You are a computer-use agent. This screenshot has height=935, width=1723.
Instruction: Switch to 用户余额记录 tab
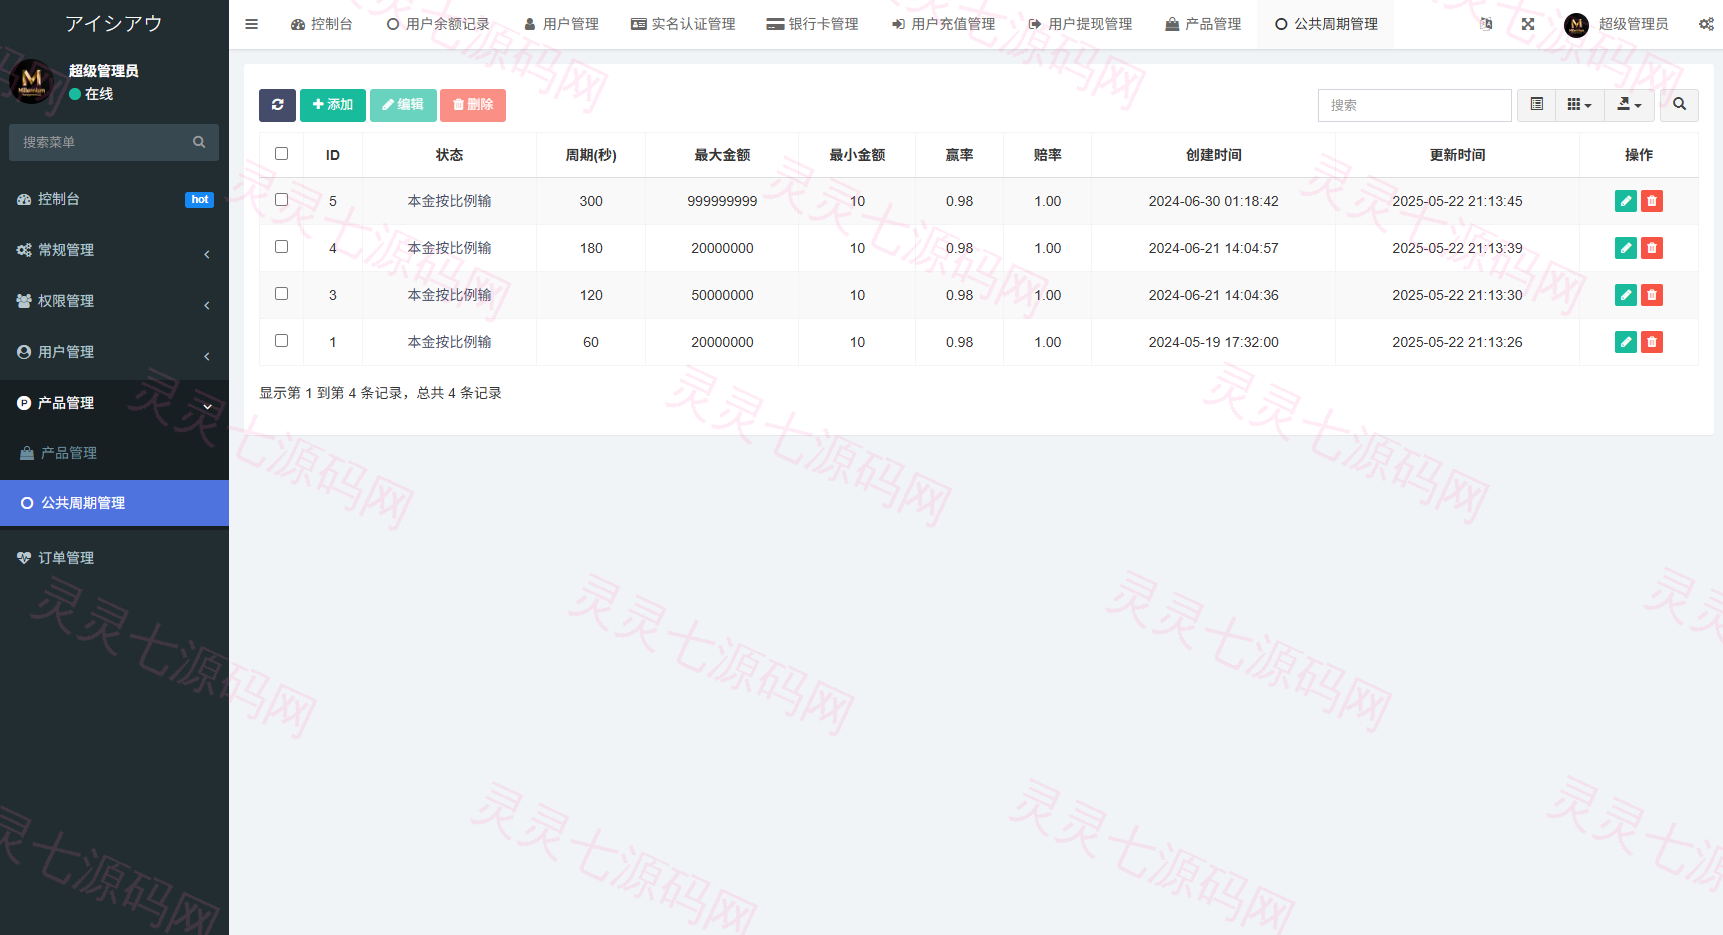438,24
